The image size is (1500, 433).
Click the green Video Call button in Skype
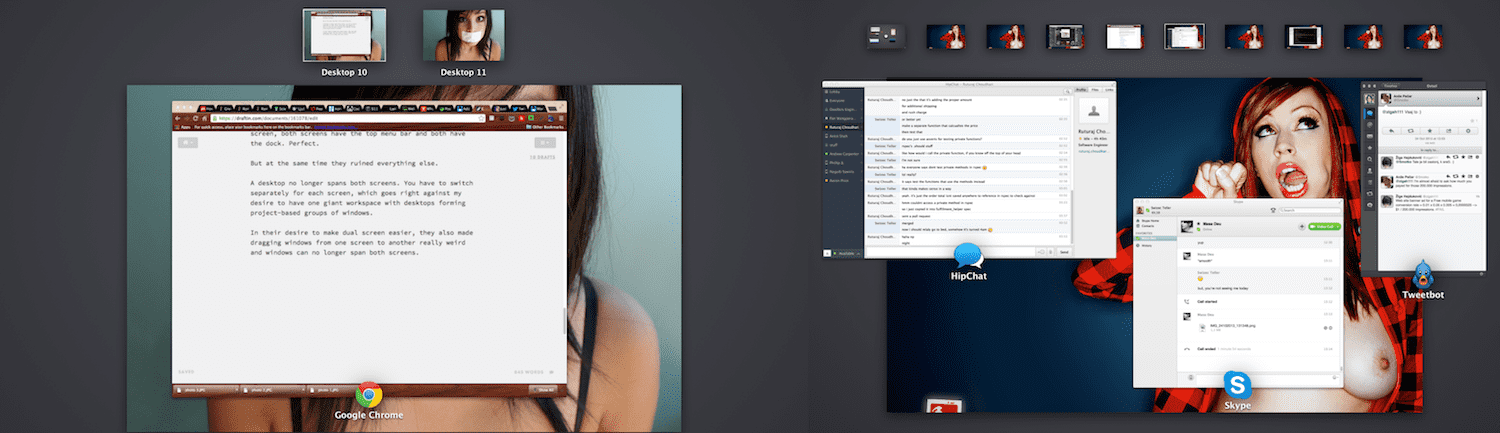coord(1324,227)
